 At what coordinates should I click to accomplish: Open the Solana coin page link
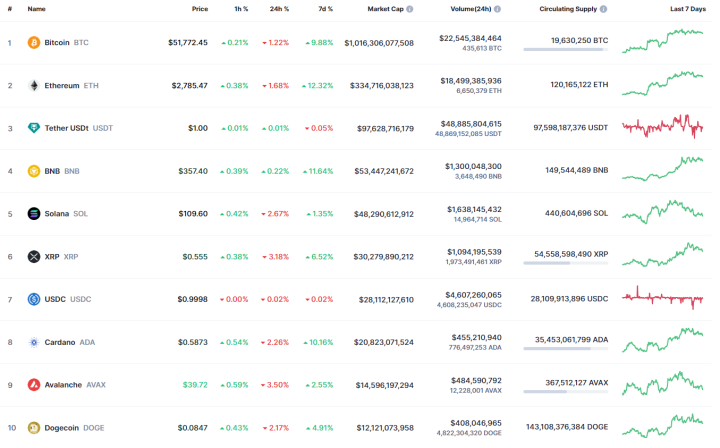click(x=66, y=214)
